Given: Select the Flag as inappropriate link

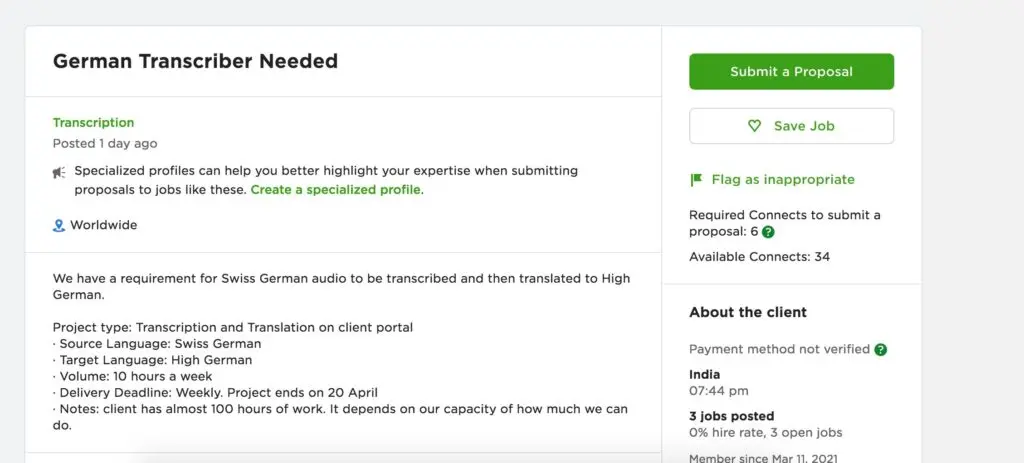Looking at the screenshot, I should click(782, 180).
